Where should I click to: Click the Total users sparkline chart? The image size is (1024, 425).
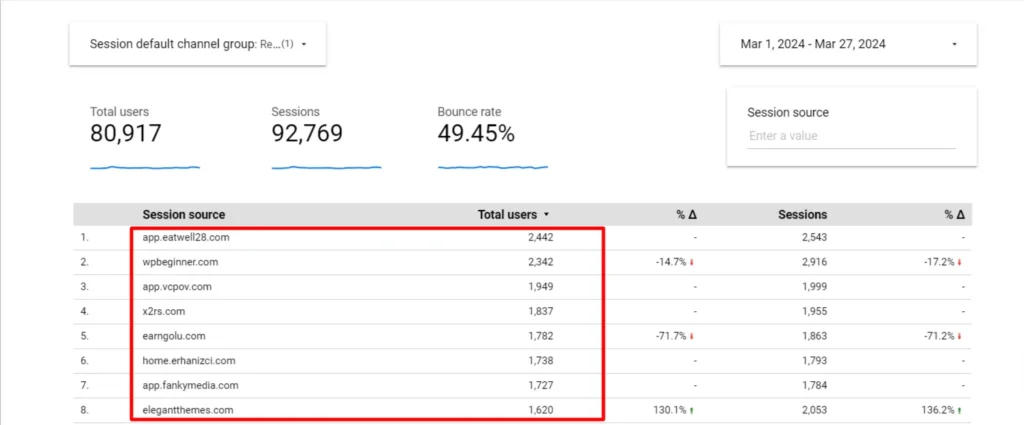pyautogui.click(x=145, y=167)
